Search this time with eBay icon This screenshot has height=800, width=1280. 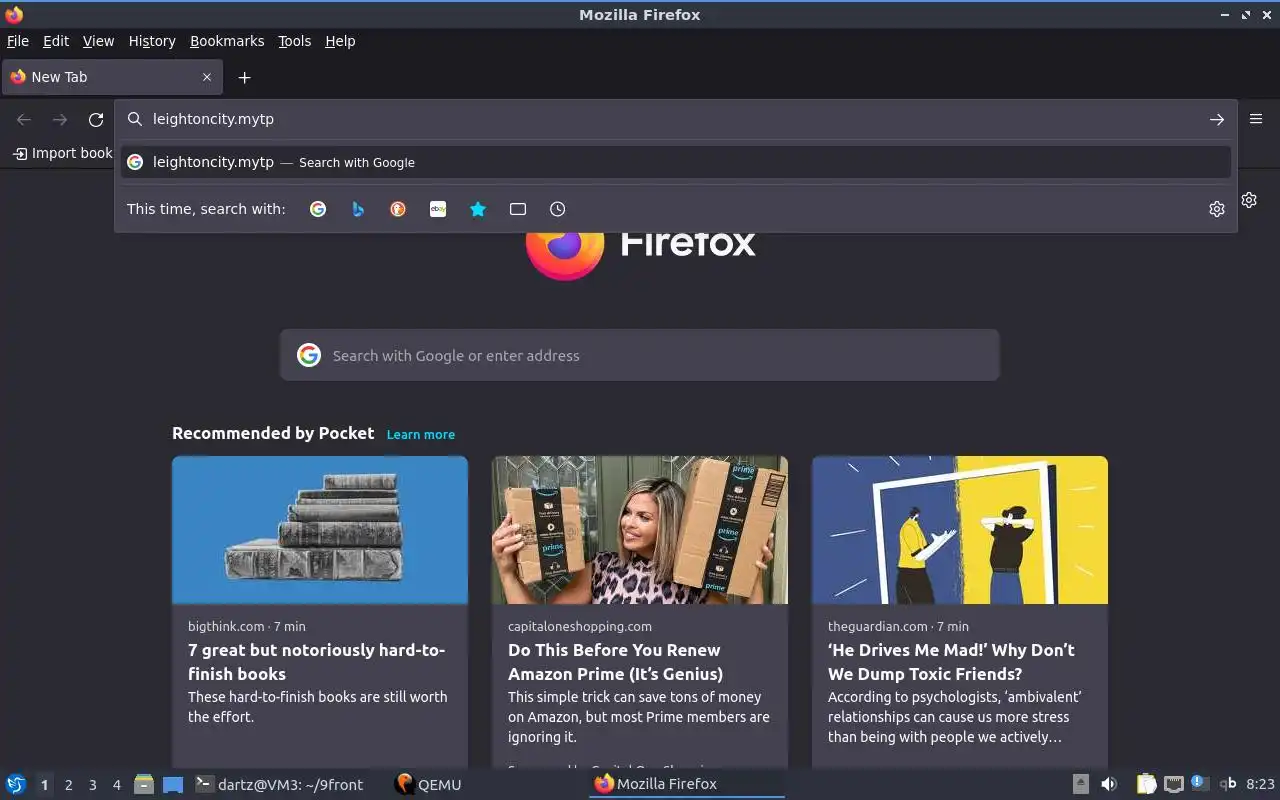click(438, 209)
